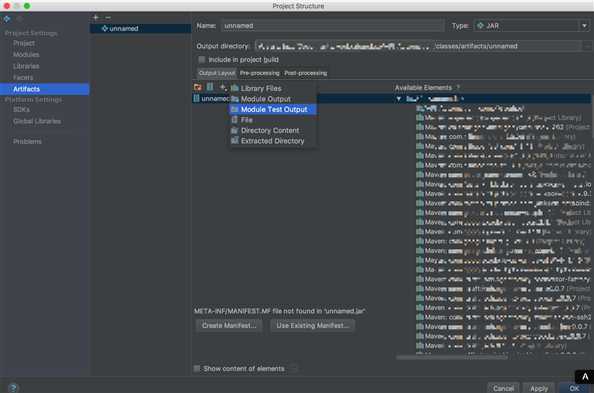
Task: Open Problems in the sidebar
Action: click(27, 141)
